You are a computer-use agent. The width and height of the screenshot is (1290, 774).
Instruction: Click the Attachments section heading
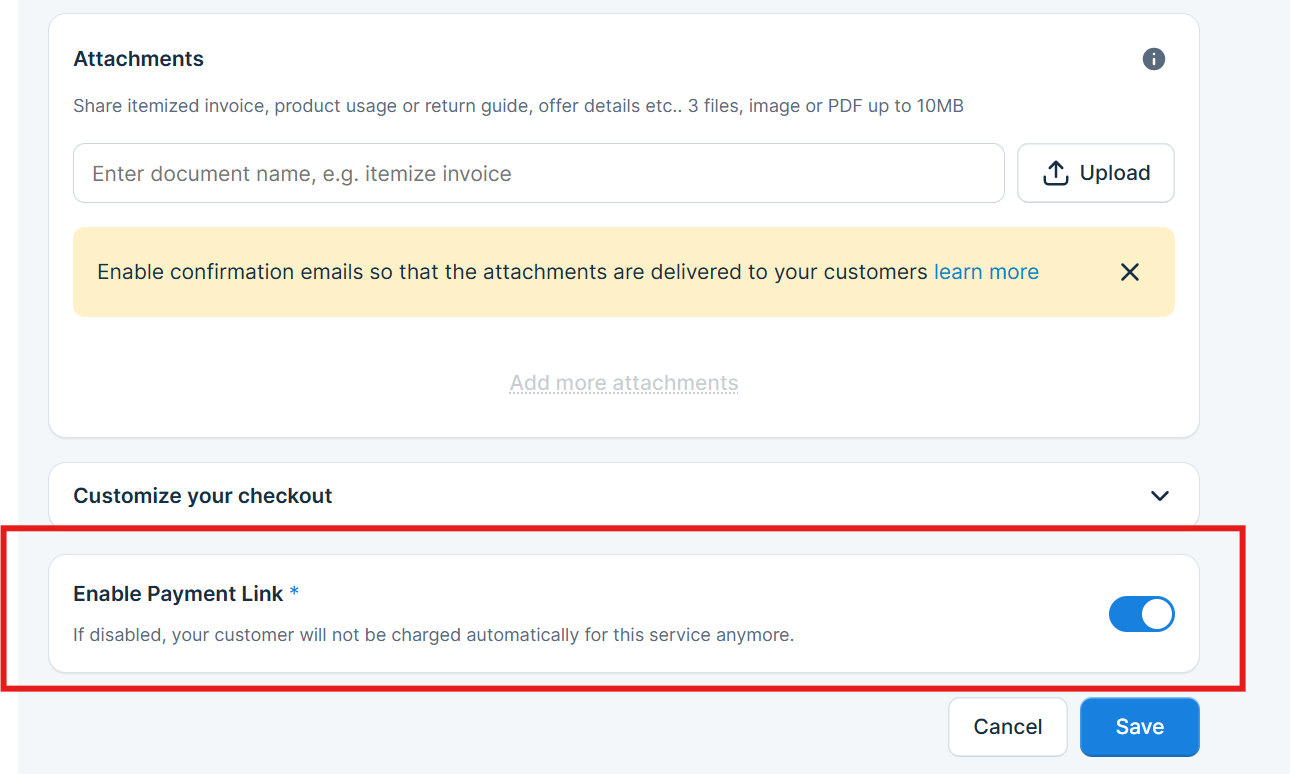pos(138,59)
